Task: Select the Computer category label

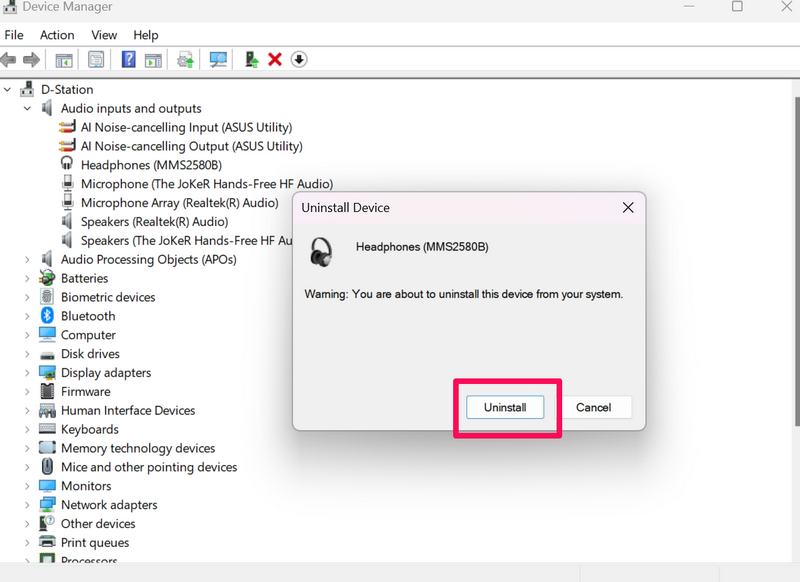Action: coord(88,335)
